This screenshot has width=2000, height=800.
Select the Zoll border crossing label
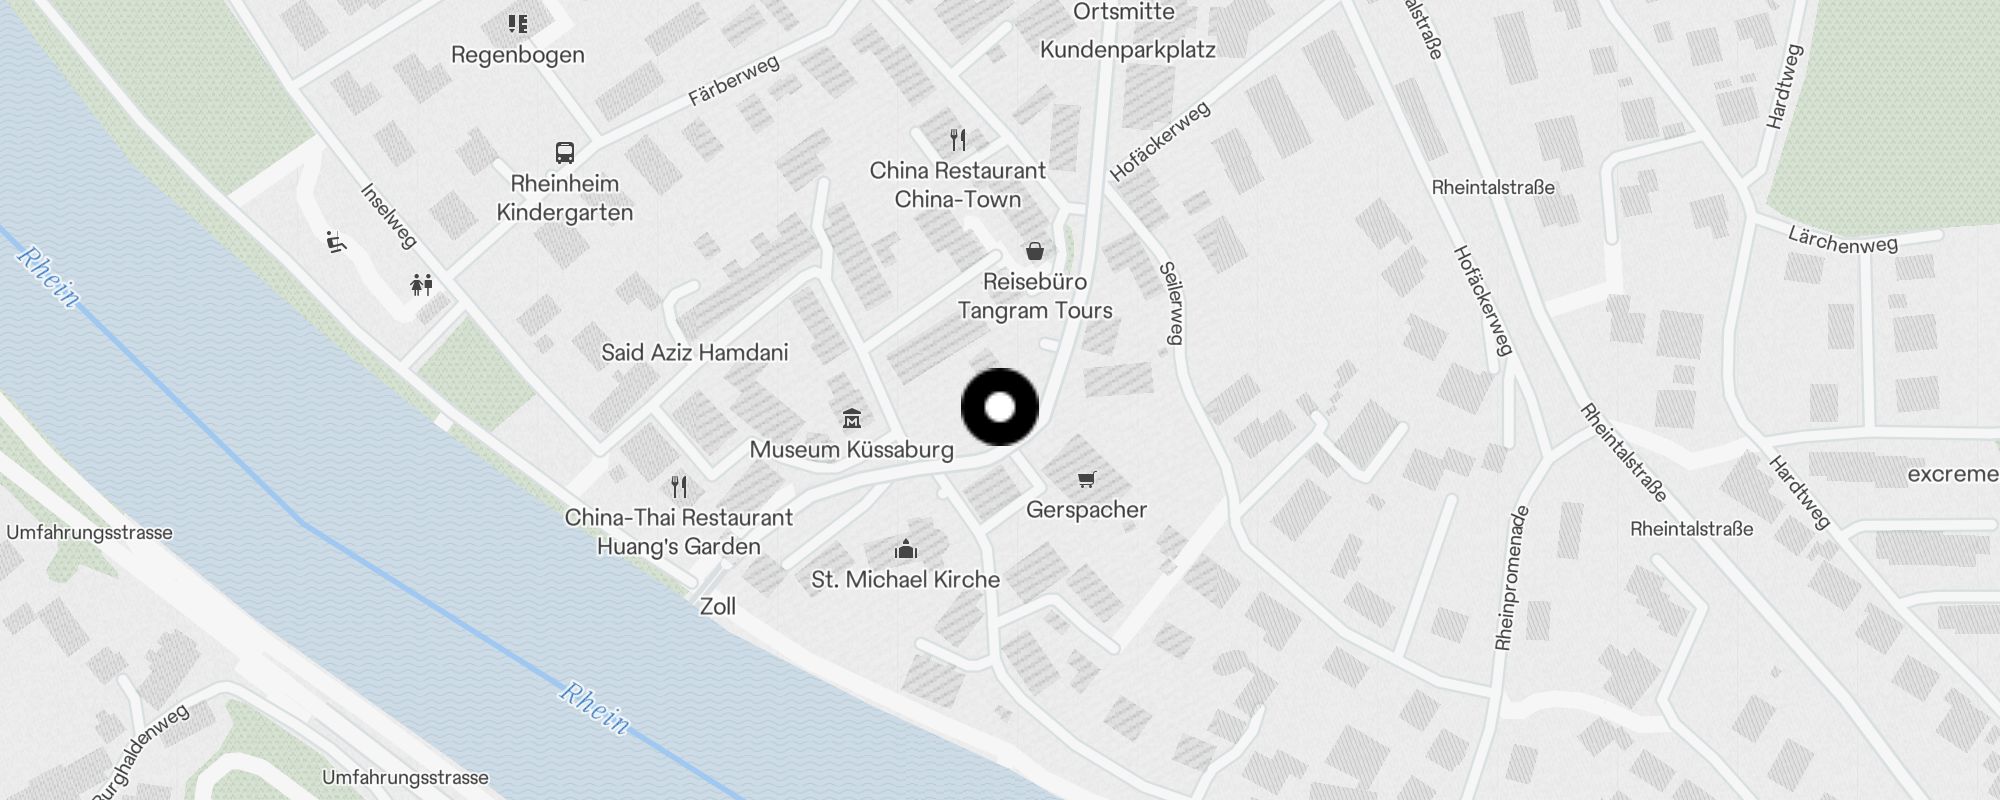tap(718, 606)
